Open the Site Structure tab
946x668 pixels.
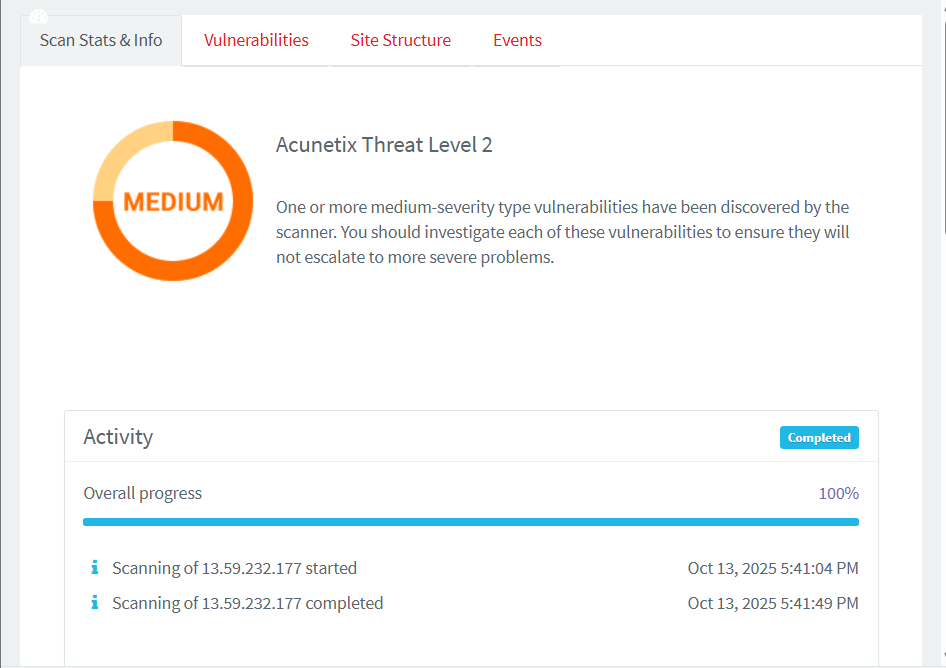(400, 41)
